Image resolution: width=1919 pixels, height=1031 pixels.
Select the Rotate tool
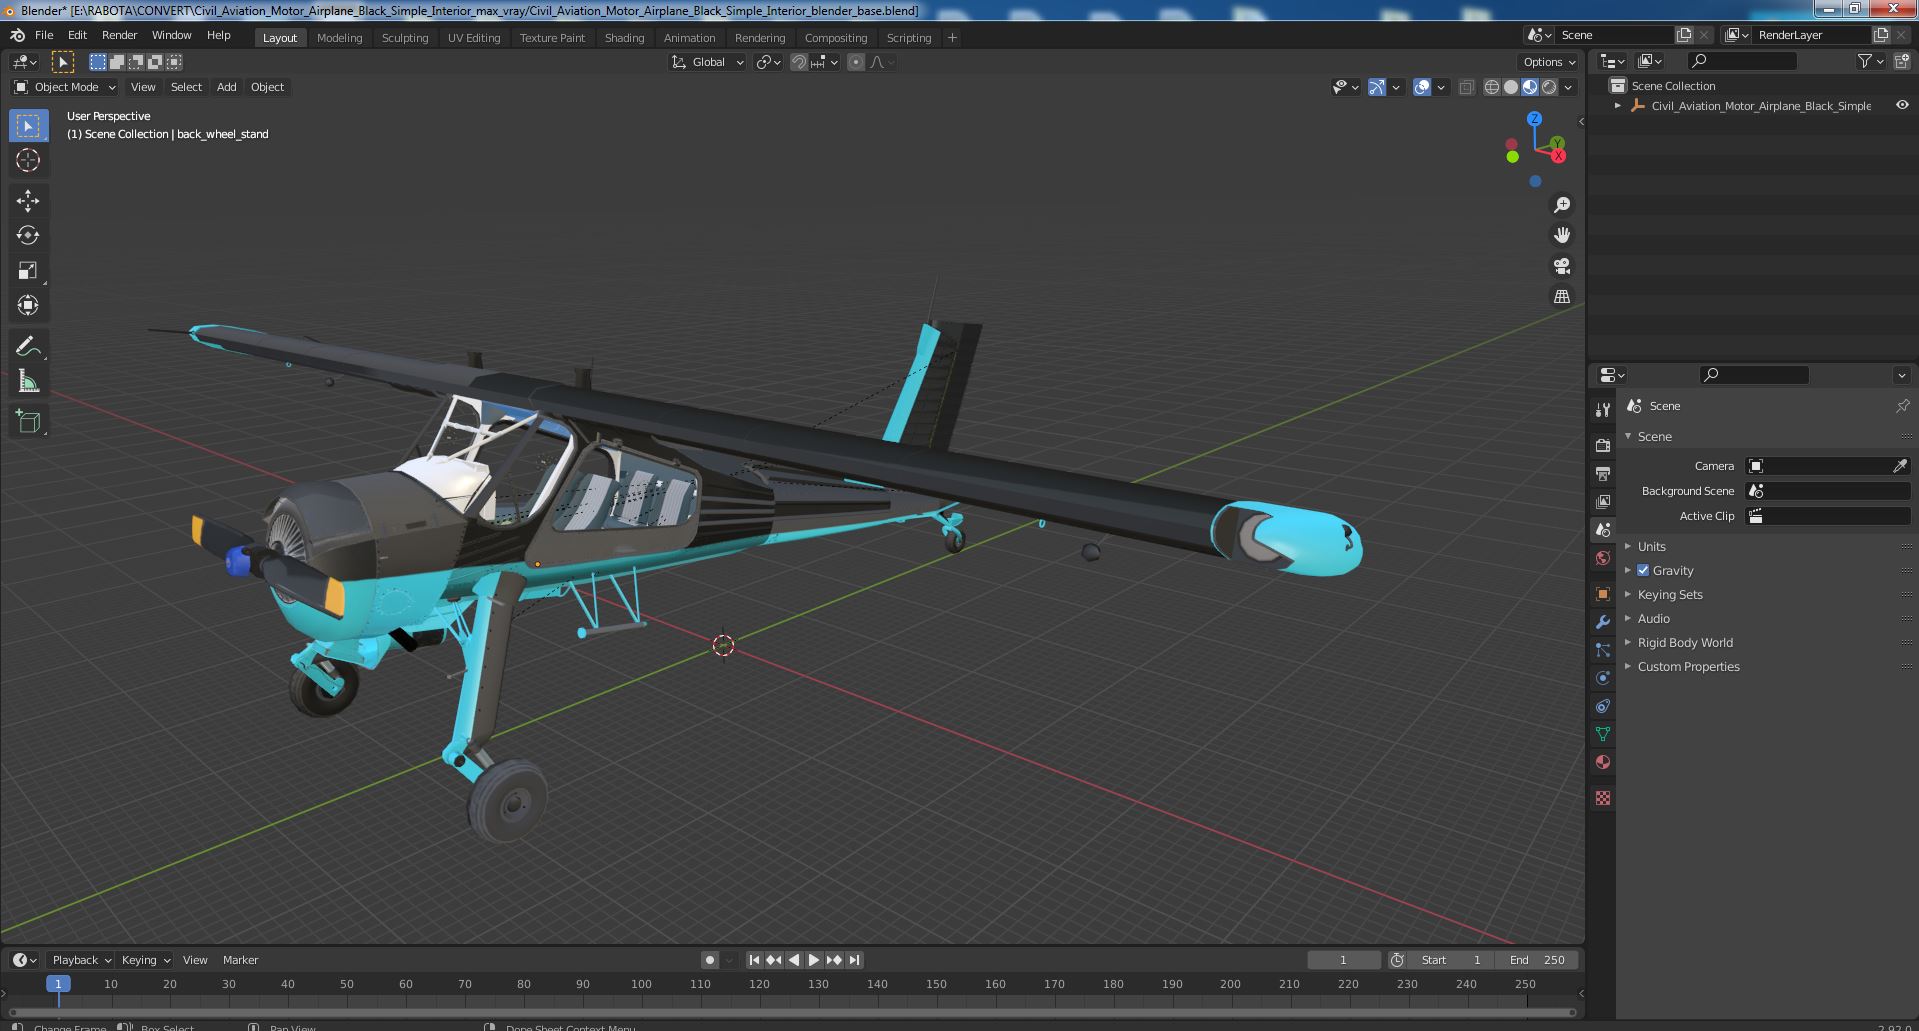point(28,236)
